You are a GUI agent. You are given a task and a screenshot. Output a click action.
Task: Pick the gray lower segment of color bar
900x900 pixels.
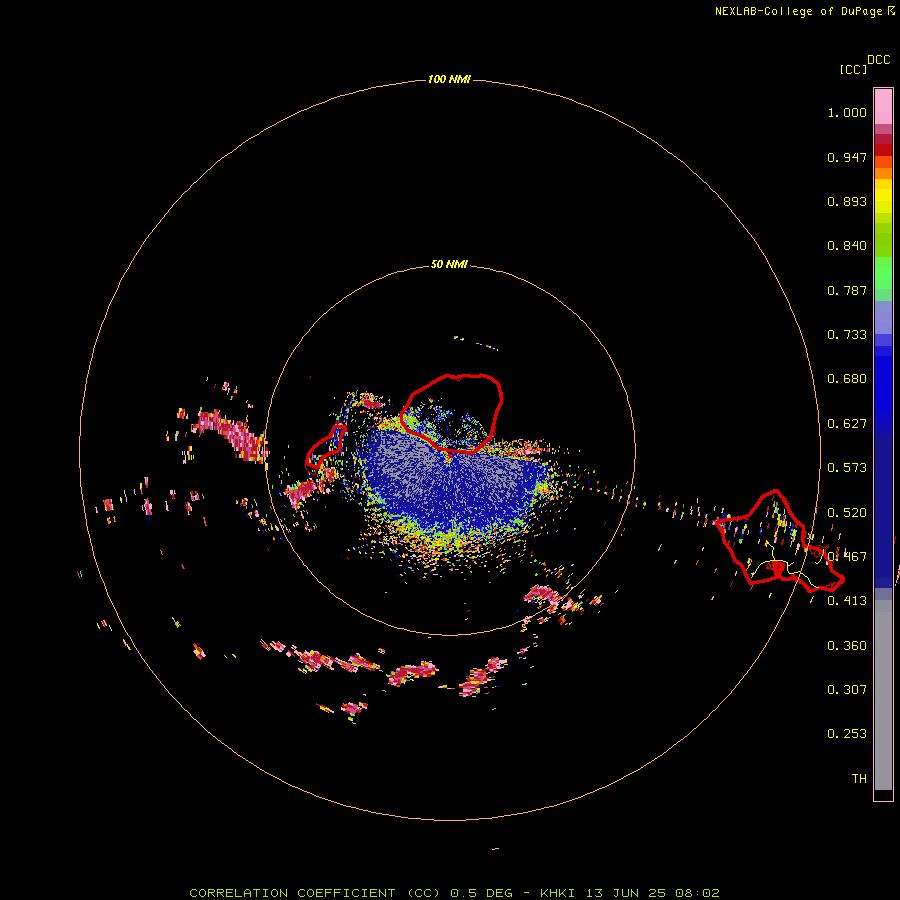click(883, 695)
